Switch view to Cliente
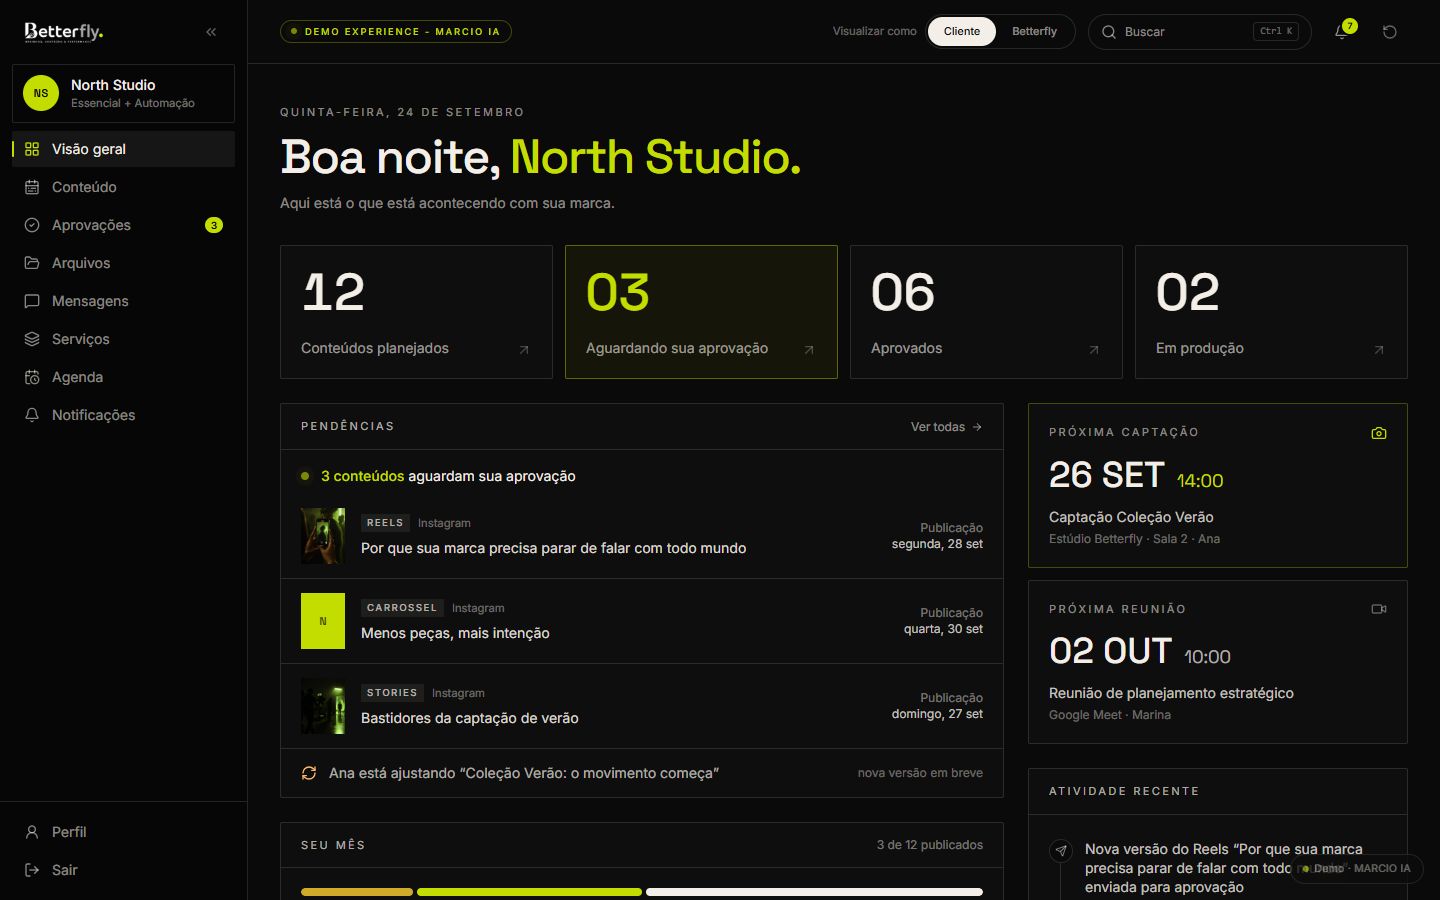 (x=962, y=32)
